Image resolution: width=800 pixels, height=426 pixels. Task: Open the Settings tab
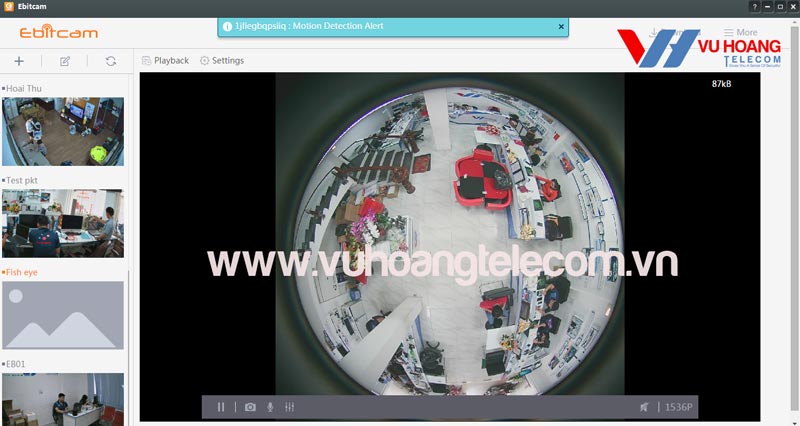click(221, 60)
